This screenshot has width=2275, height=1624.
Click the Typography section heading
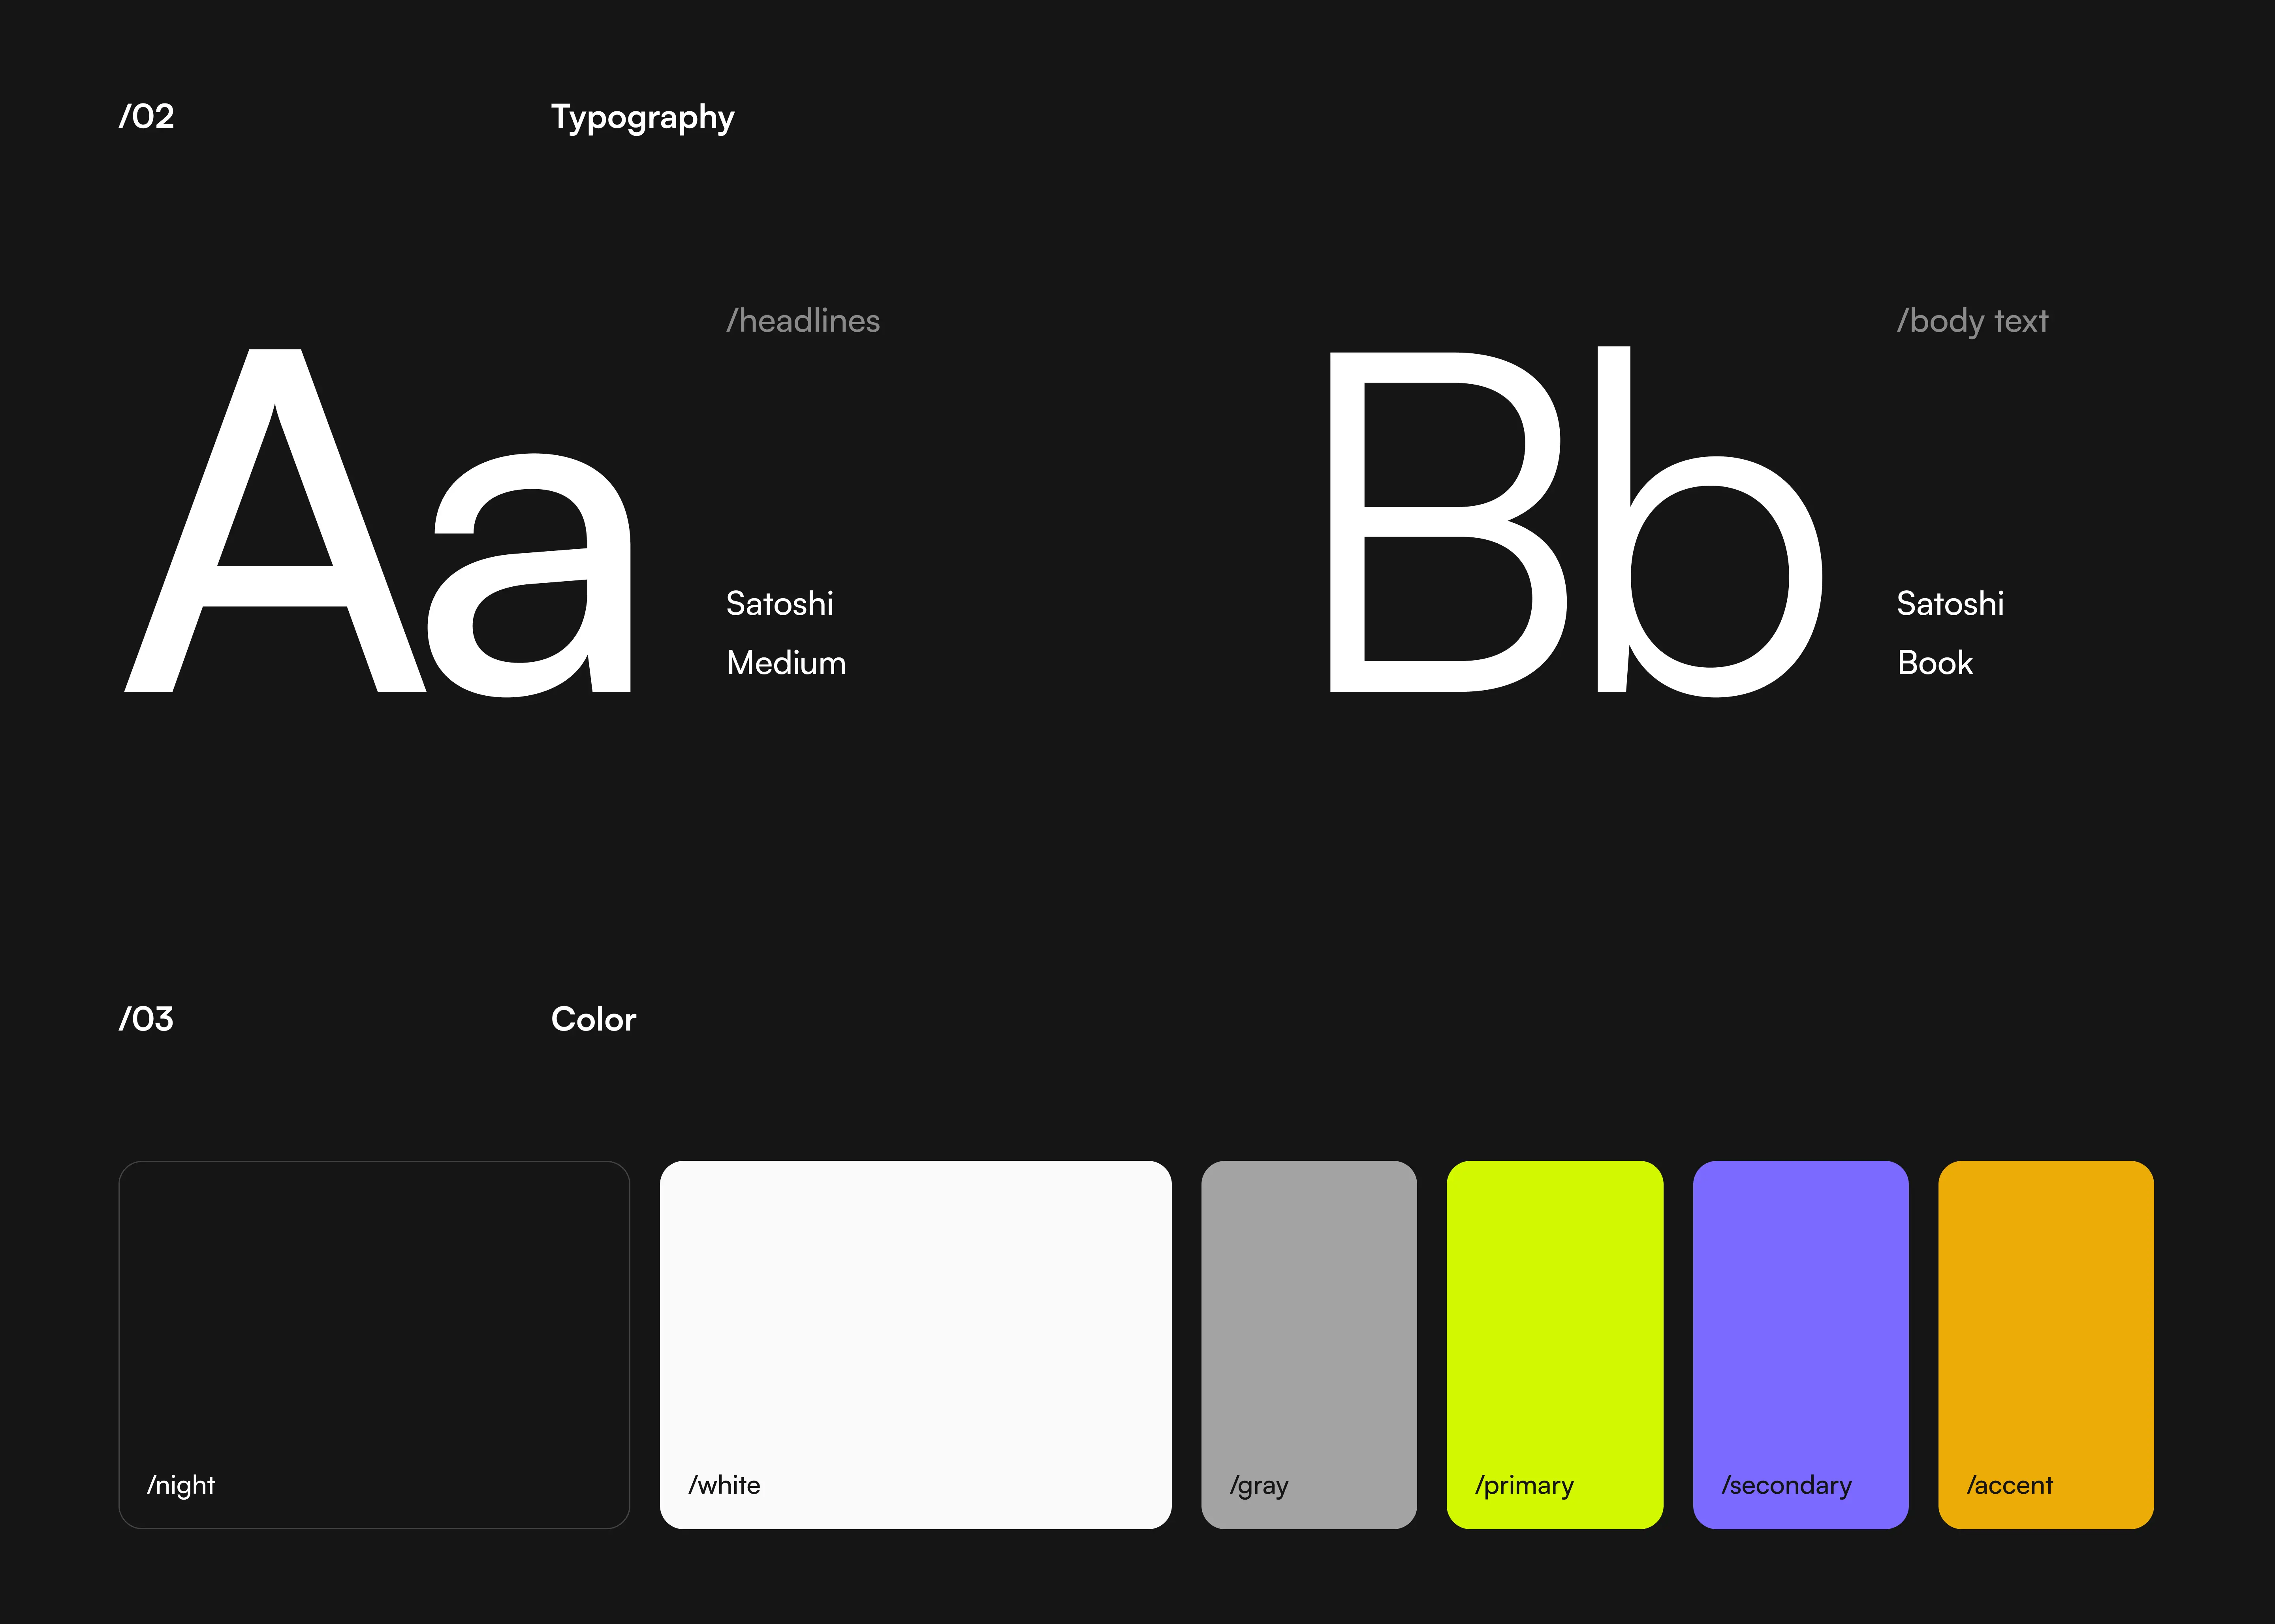point(642,118)
